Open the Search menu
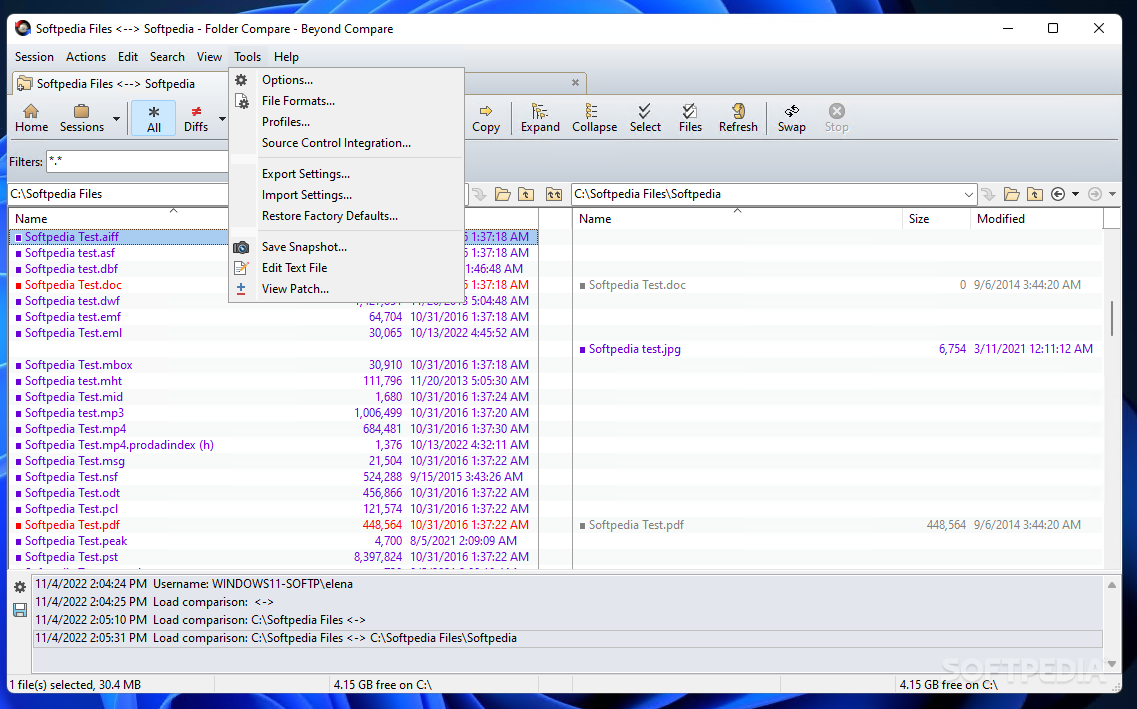The height and width of the screenshot is (709, 1137). coord(167,57)
